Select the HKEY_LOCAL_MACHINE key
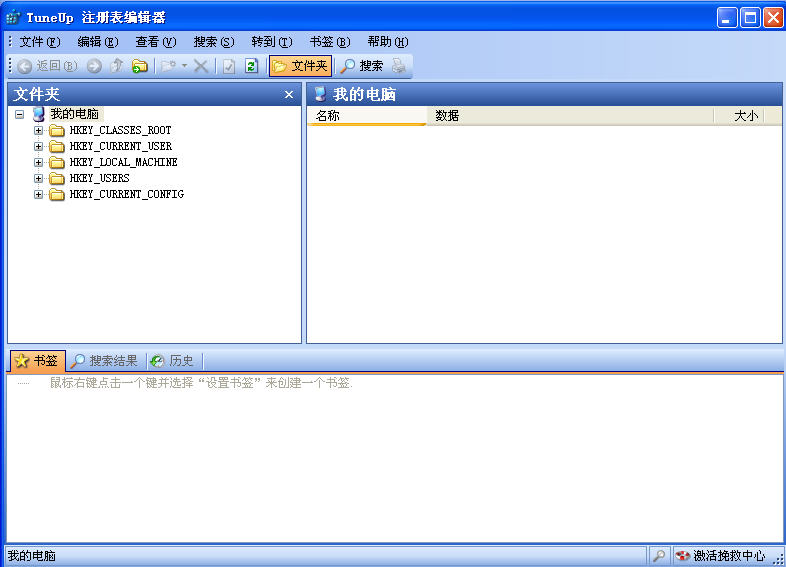Viewport: 786px width, 567px height. pos(123,162)
